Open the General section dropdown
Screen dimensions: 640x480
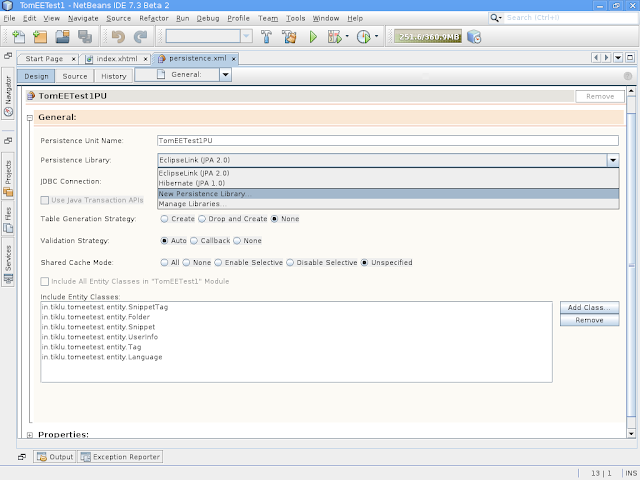[x=225, y=75]
